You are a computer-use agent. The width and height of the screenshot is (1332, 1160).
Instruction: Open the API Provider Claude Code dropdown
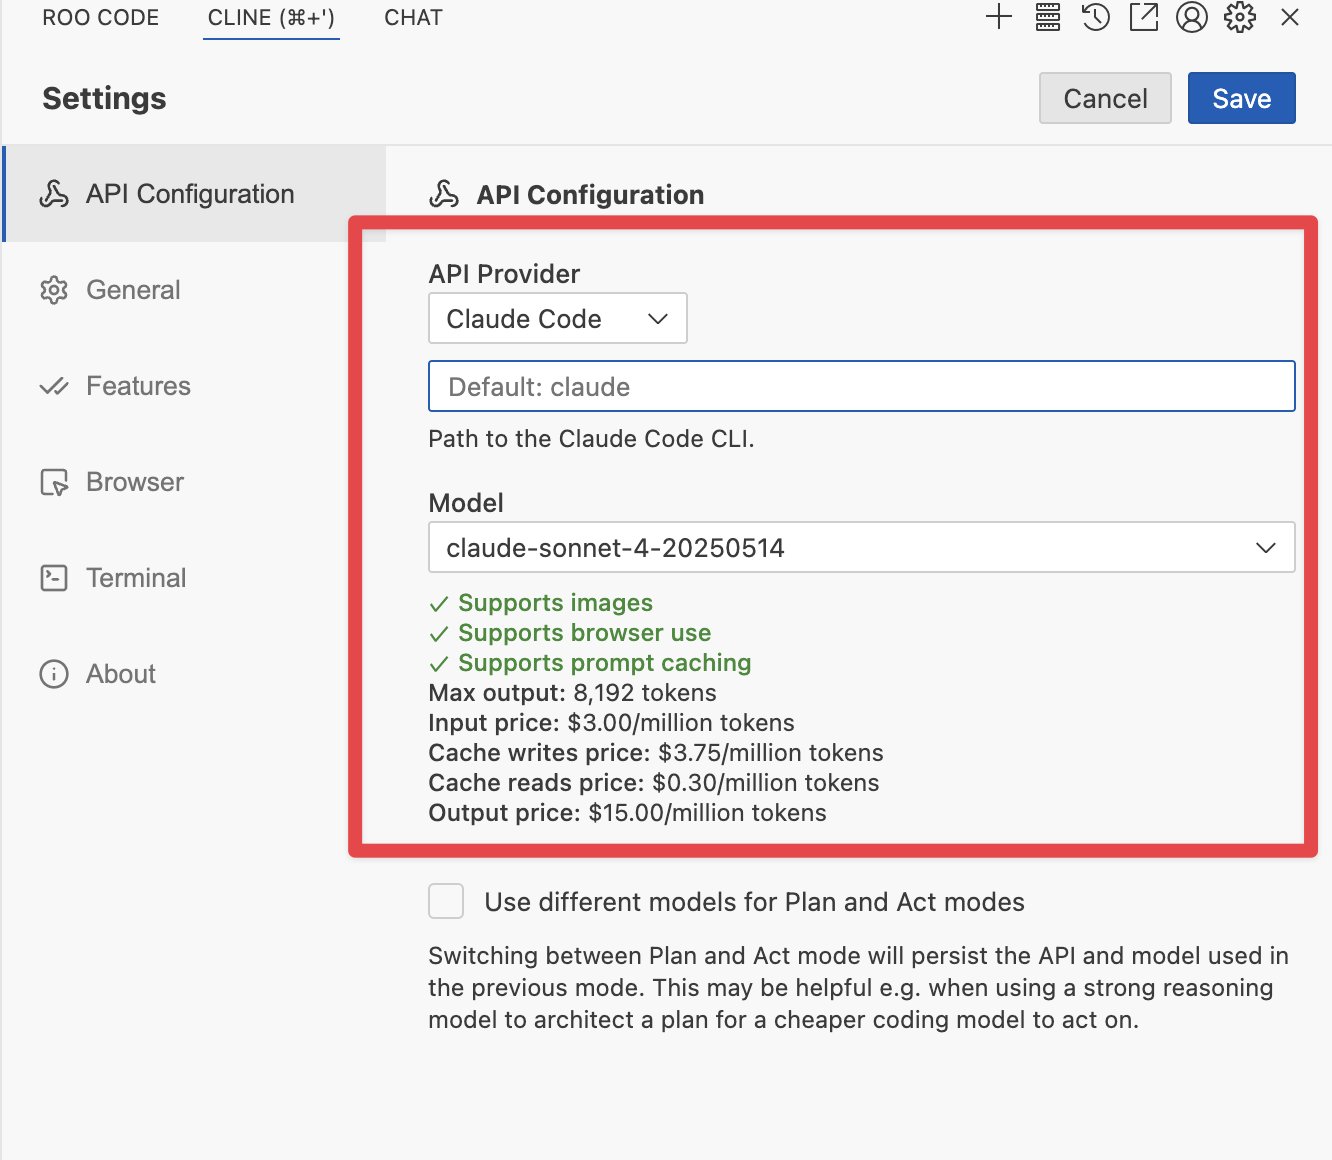click(x=557, y=318)
